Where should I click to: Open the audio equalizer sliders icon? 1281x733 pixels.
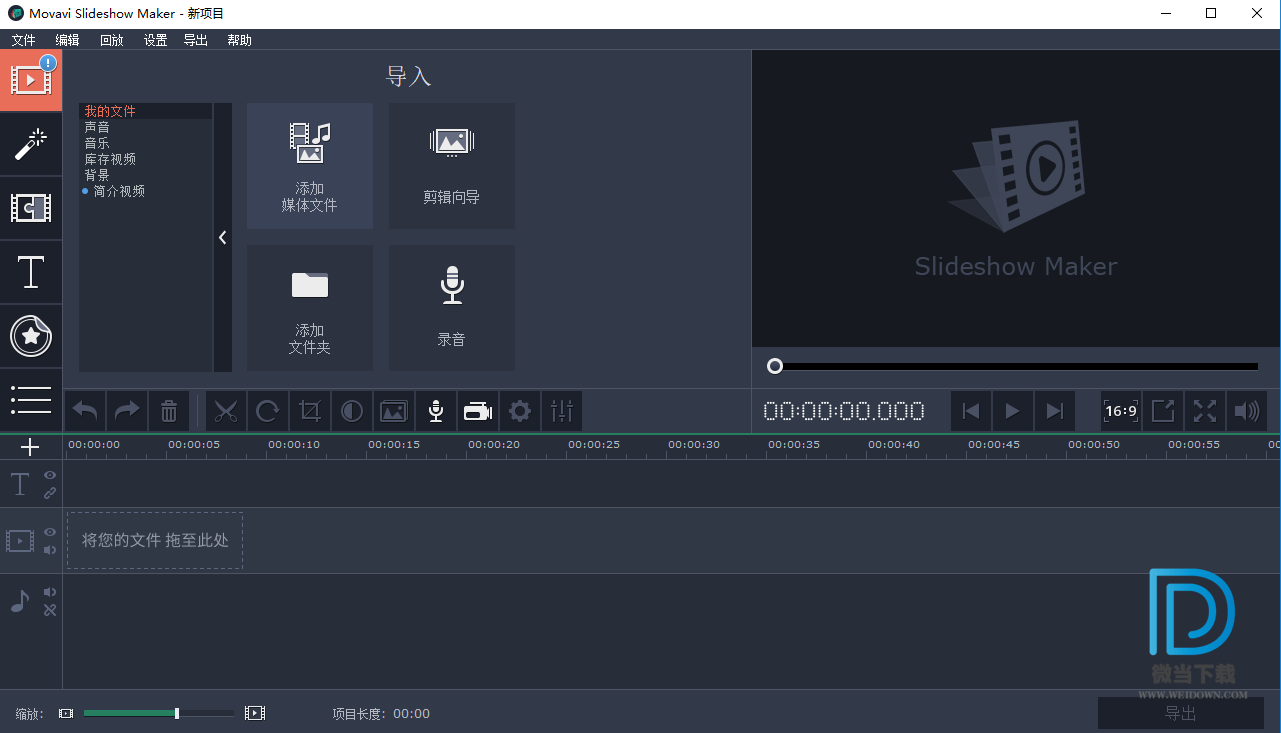point(562,411)
